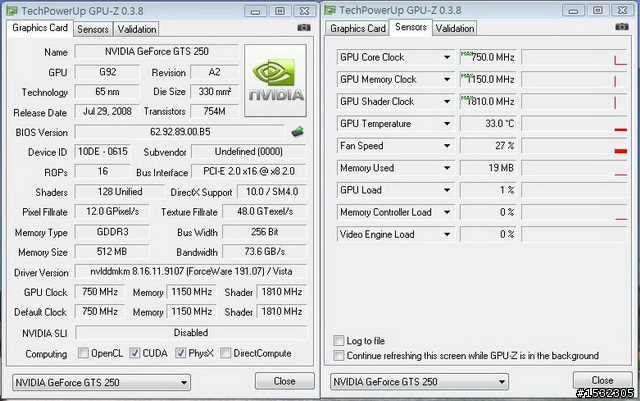Click the 27 % fan speed value

tap(488, 145)
